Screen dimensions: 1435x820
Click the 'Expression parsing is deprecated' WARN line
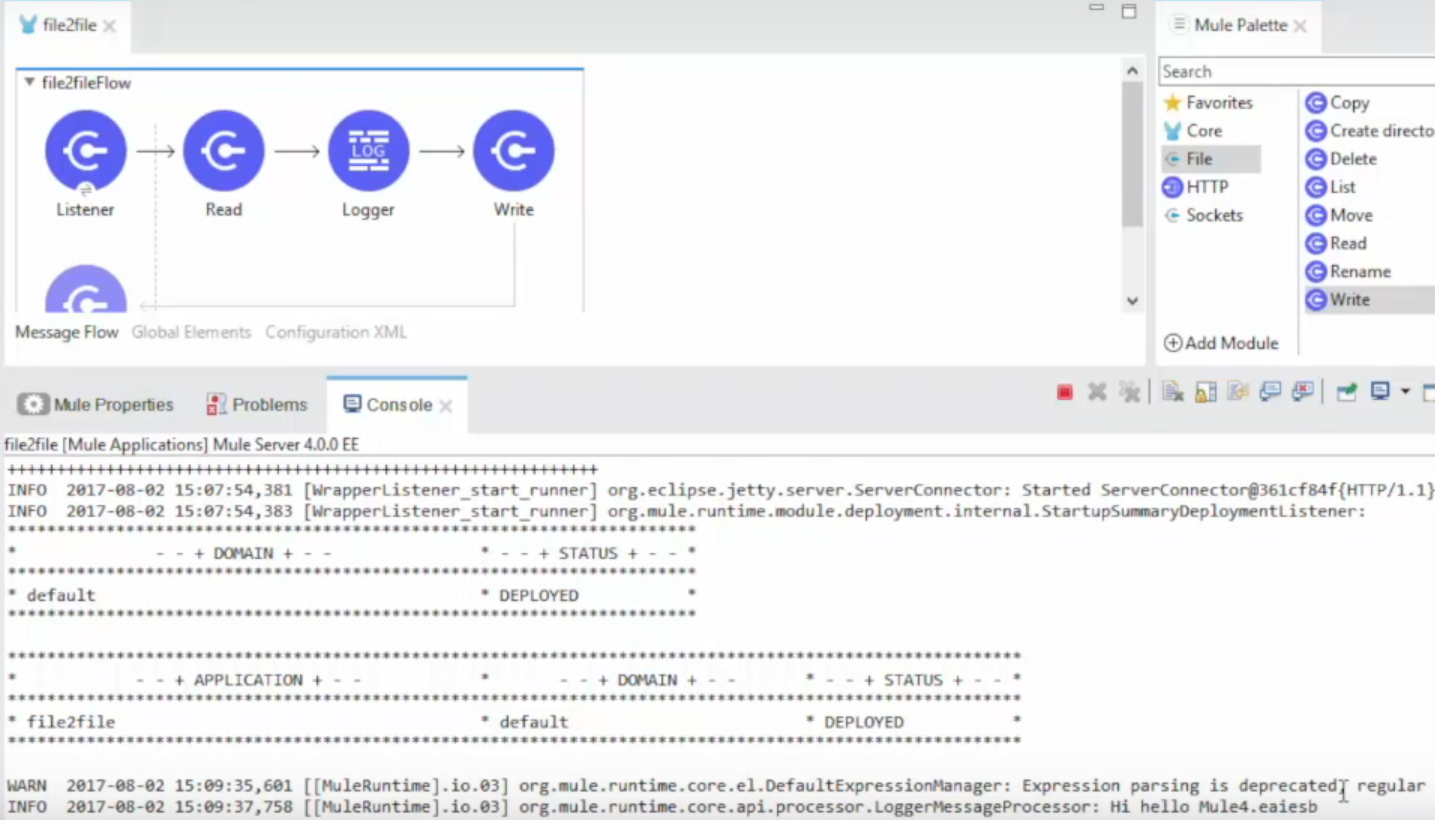(716, 786)
